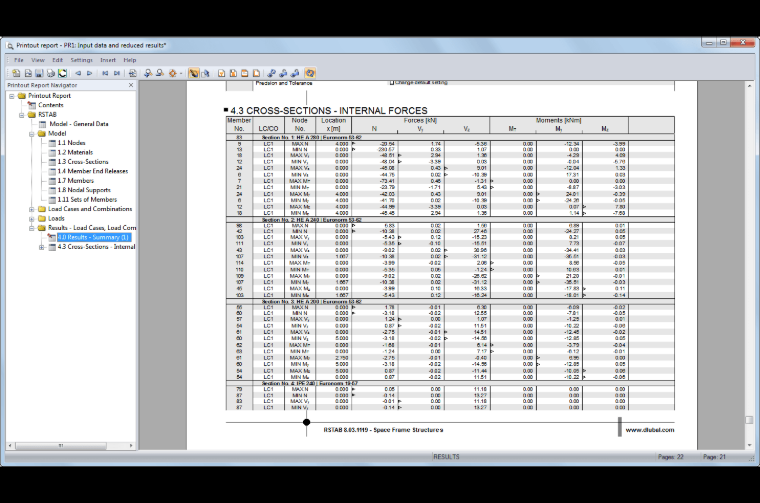Screen dimensions: 760x503
Task: Collapse the Model folder node
Action: coord(32,134)
